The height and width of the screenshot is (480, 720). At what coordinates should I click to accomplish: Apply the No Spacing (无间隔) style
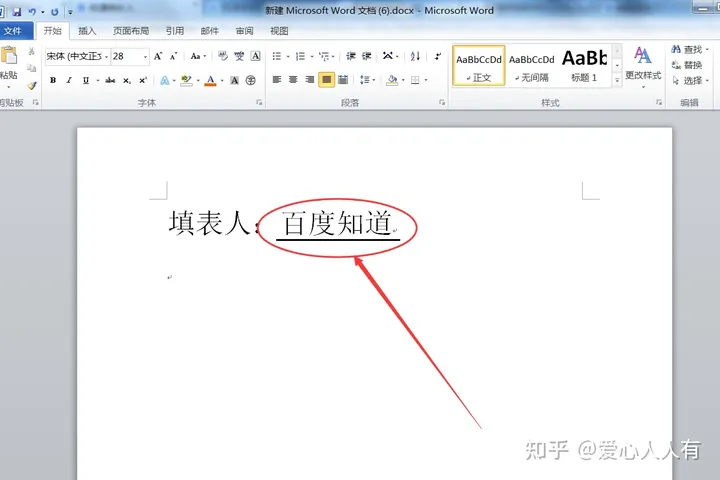pos(532,65)
